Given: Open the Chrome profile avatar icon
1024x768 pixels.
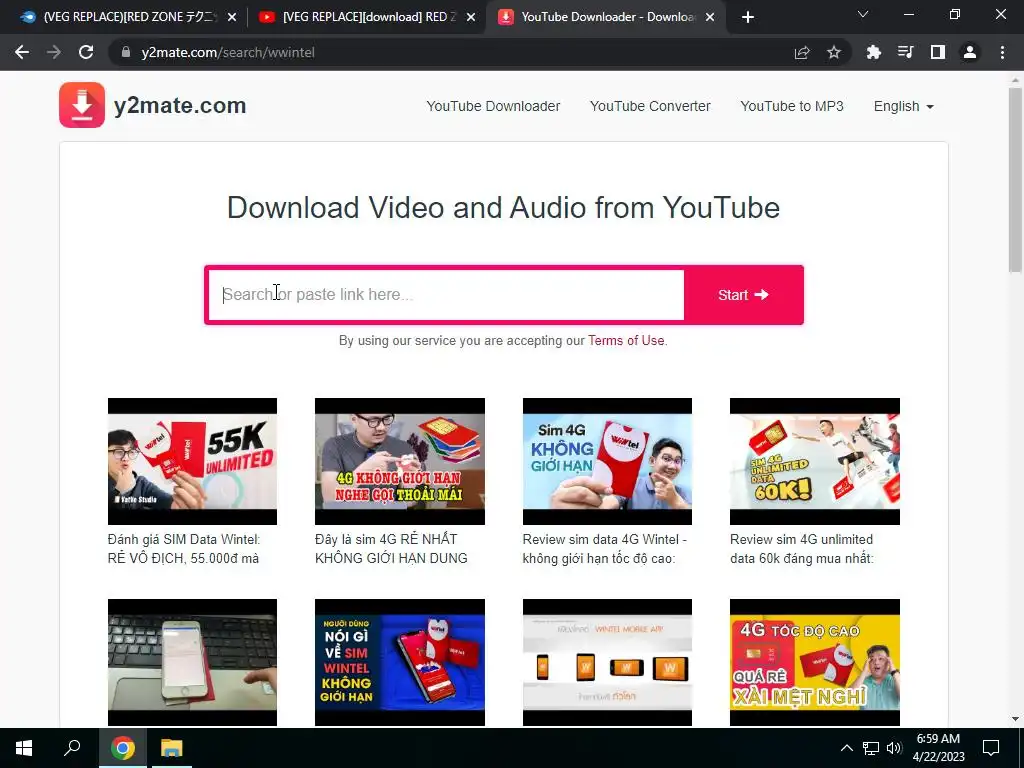Looking at the screenshot, I should [970, 52].
